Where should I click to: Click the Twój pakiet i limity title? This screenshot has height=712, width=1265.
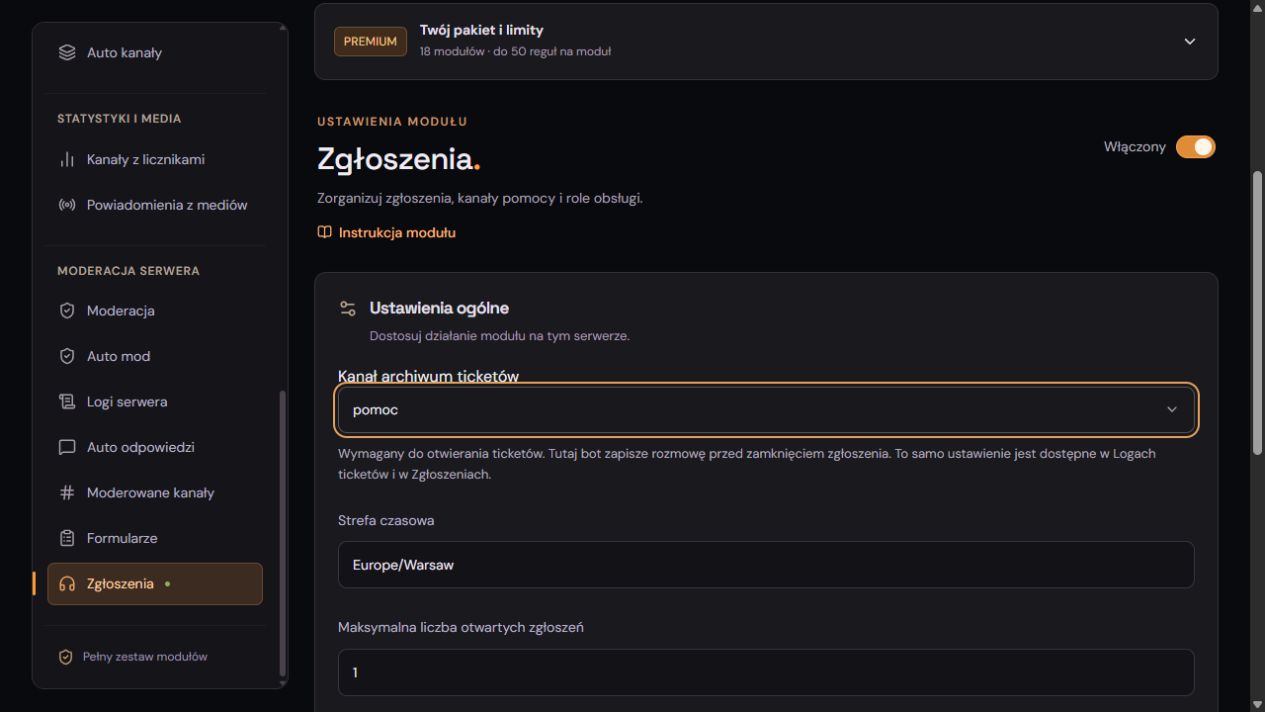pyautogui.click(x=481, y=30)
